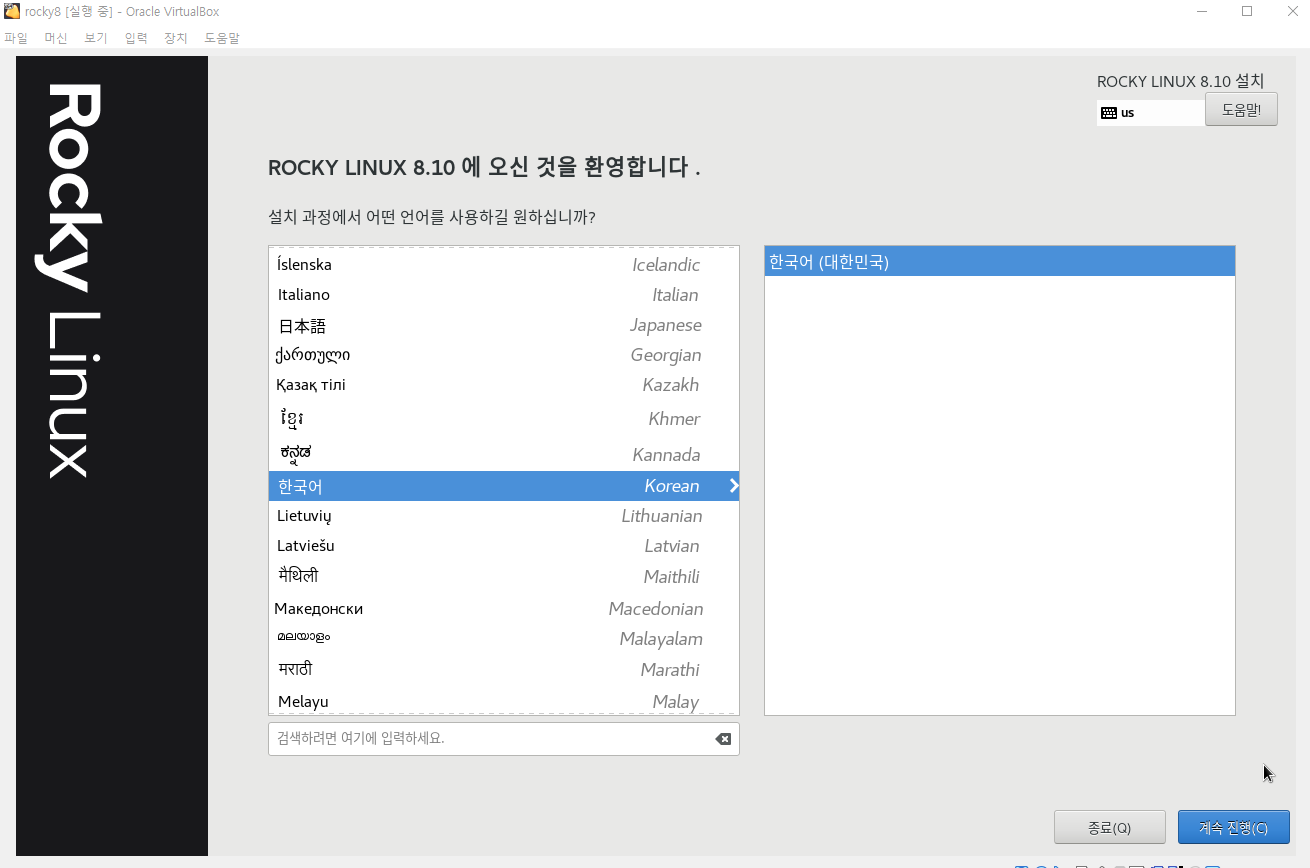Image resolution: width=1310 pixels, height=868 pixels.
Task: Open the 파일 menu
Action: coord(16,38)
